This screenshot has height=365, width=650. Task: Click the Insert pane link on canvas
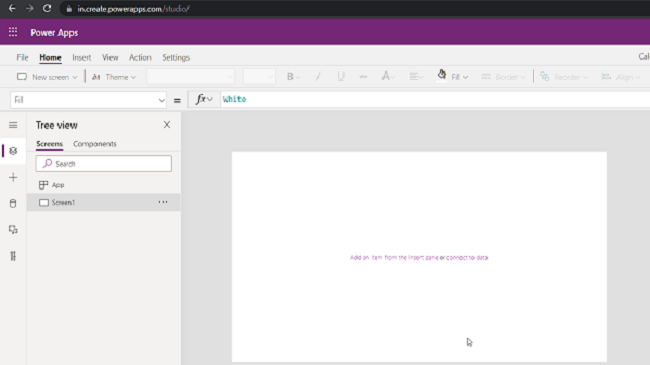394,258
